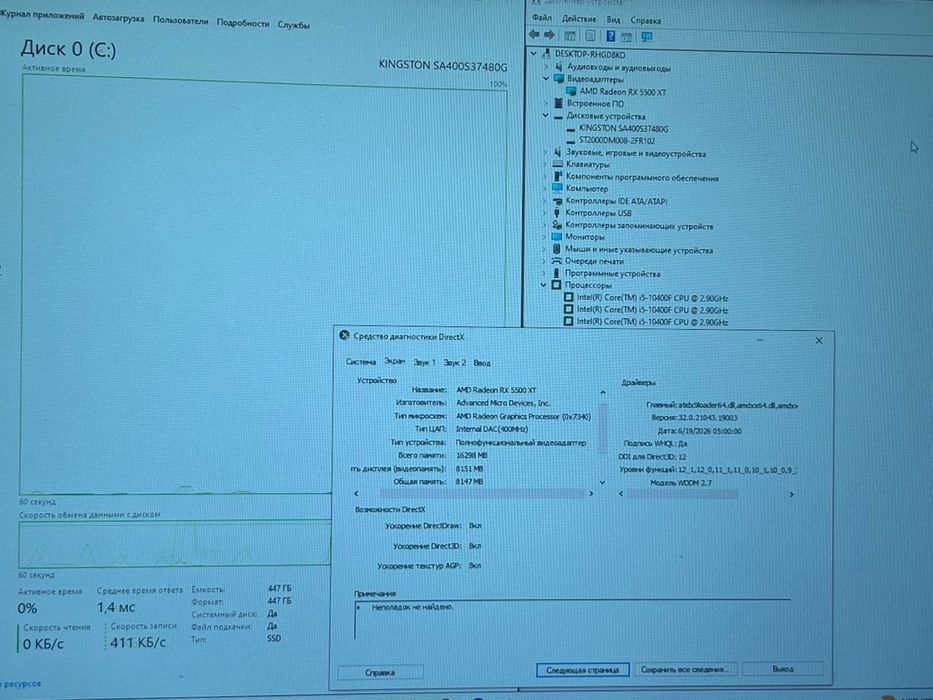Click the device info vertical scrollbar thumb
The width and height of the screenshot is (933, 700).
[x=602, y=427]
